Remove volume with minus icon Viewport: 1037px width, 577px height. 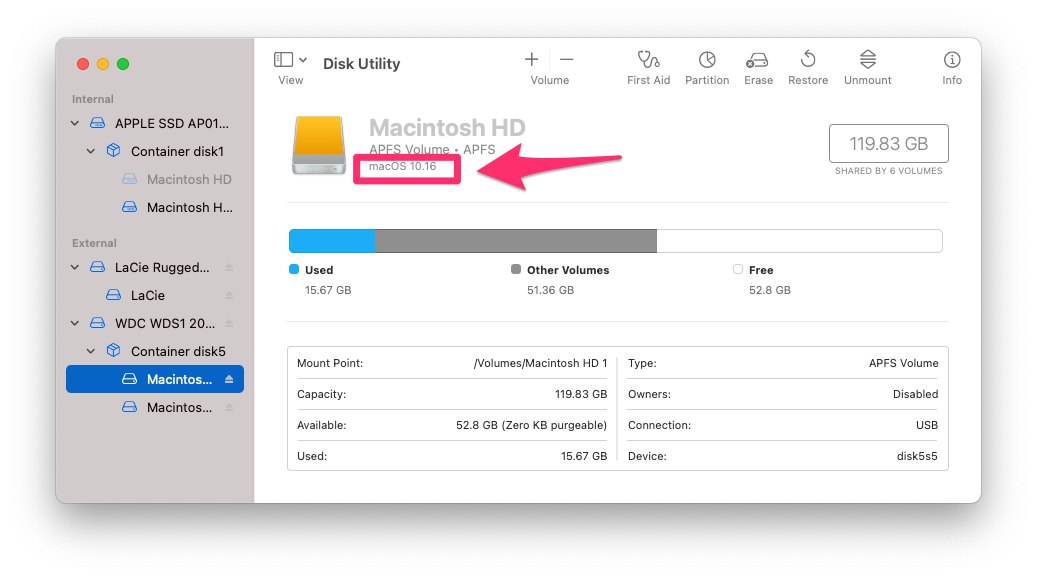pos(566,60)
